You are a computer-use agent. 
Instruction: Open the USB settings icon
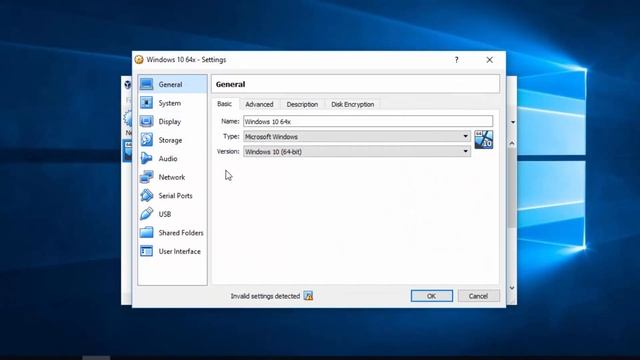pos(147,214)
